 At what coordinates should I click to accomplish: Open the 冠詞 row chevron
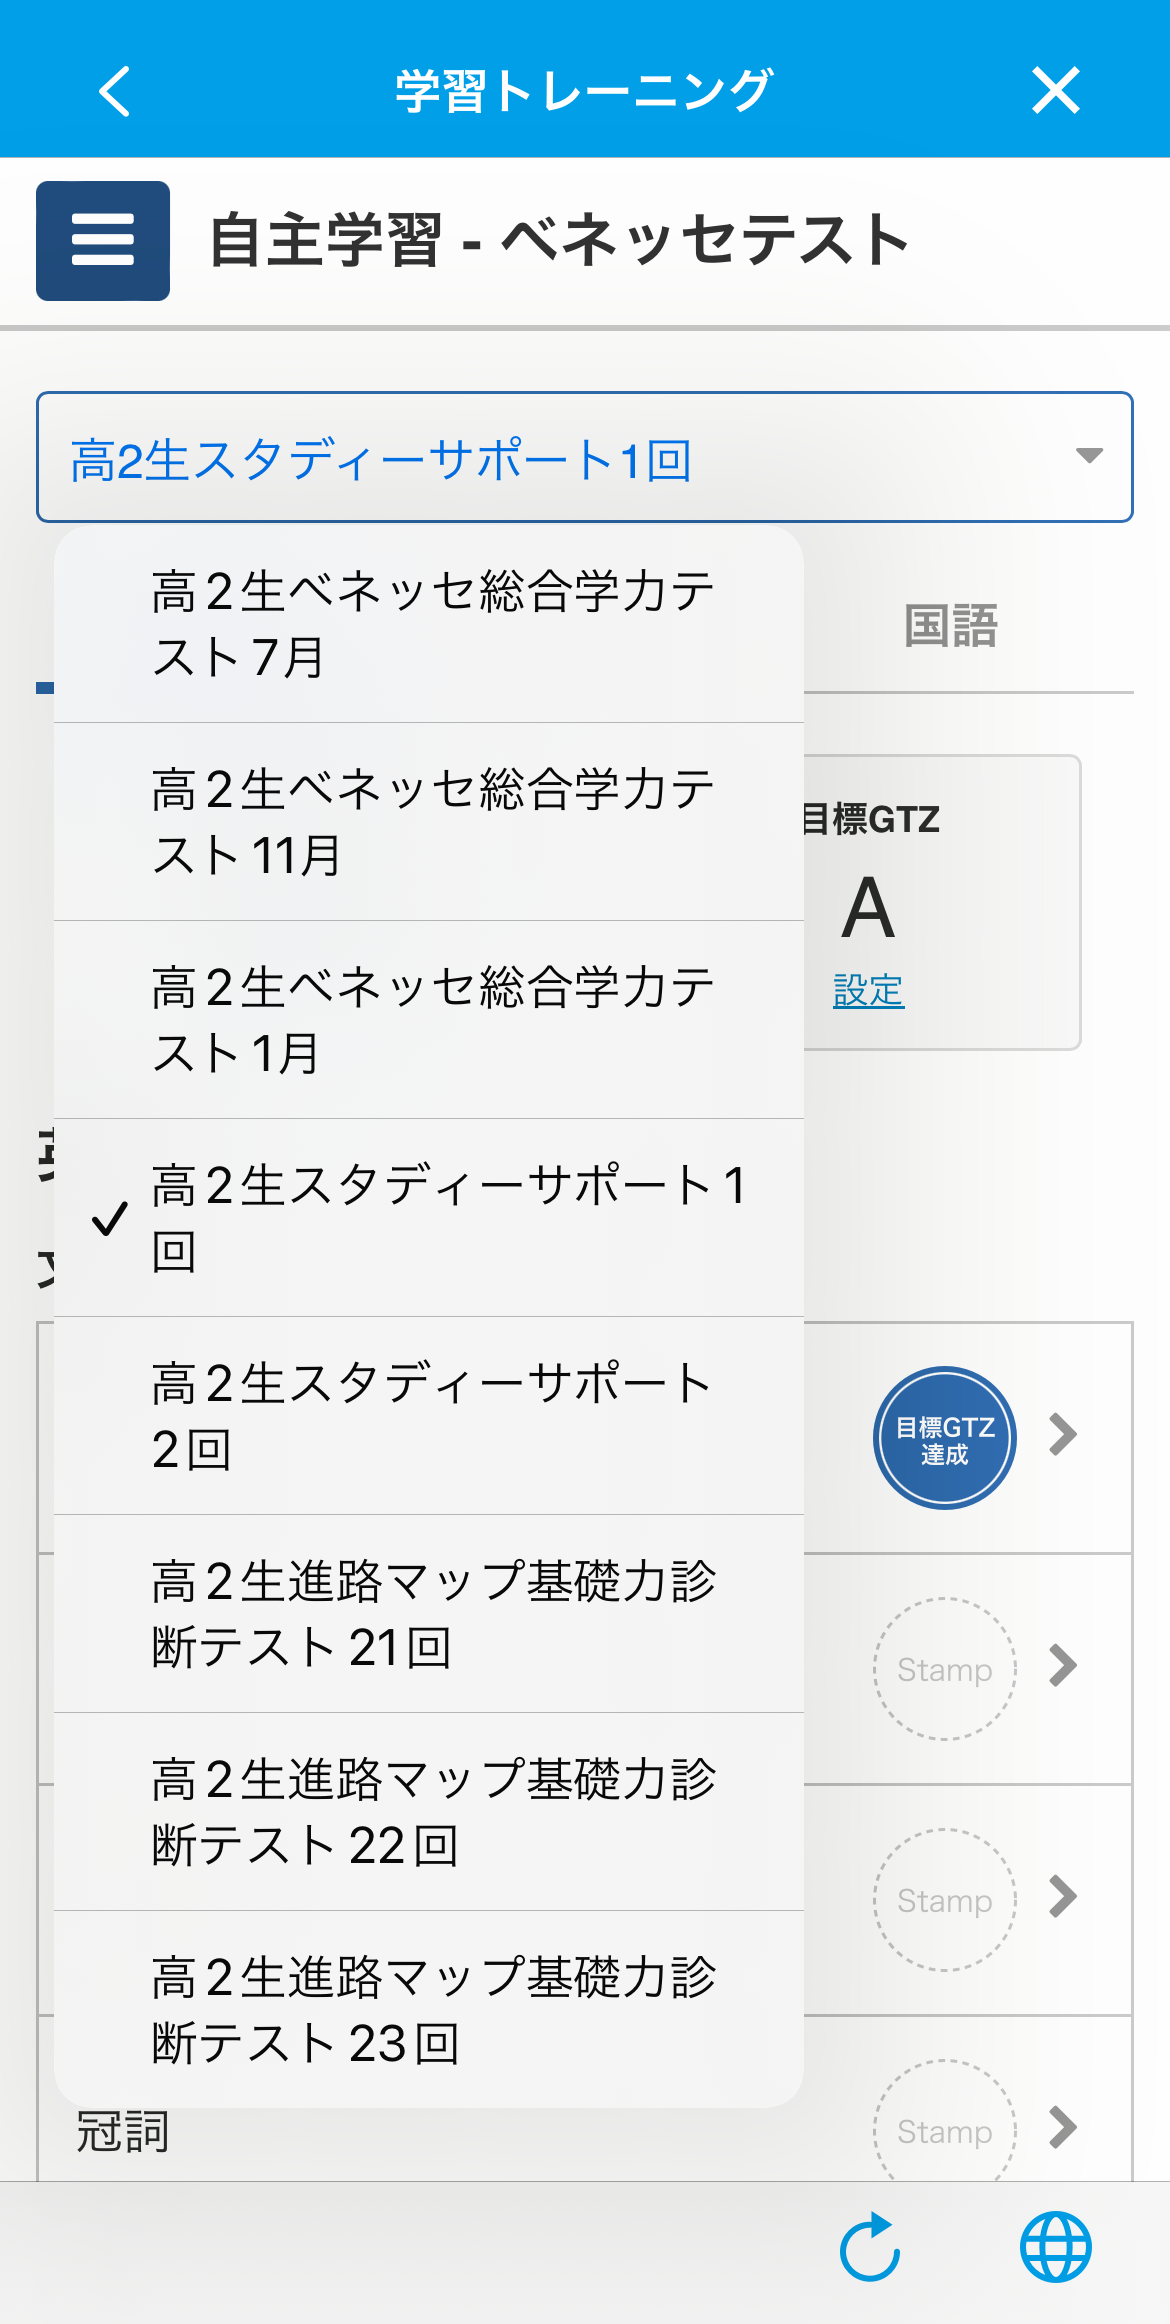1063,2127
